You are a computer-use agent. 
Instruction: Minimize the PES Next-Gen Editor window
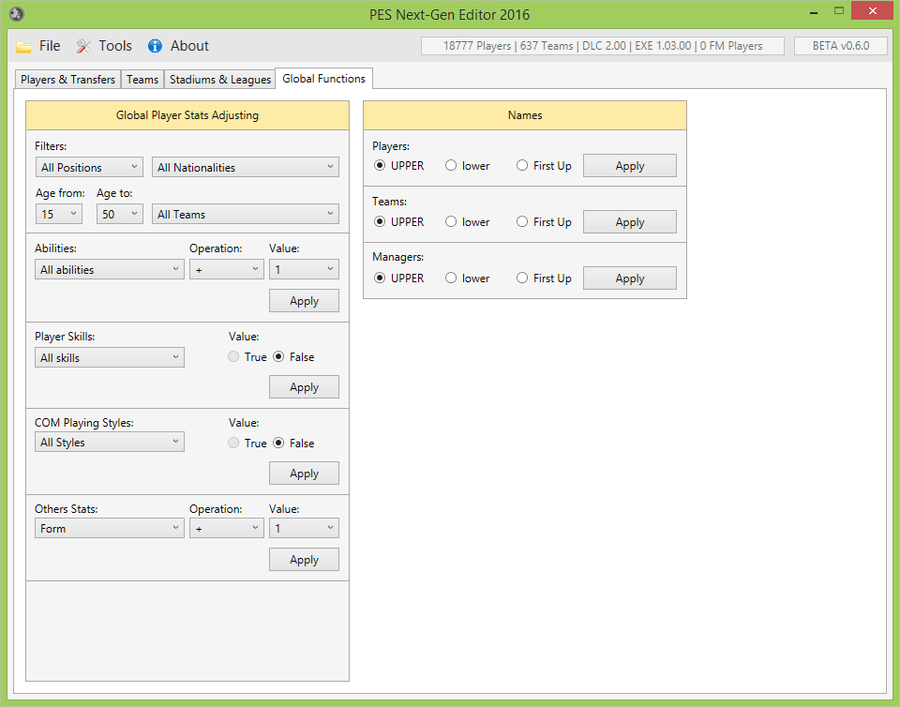(x=813, y=11)
